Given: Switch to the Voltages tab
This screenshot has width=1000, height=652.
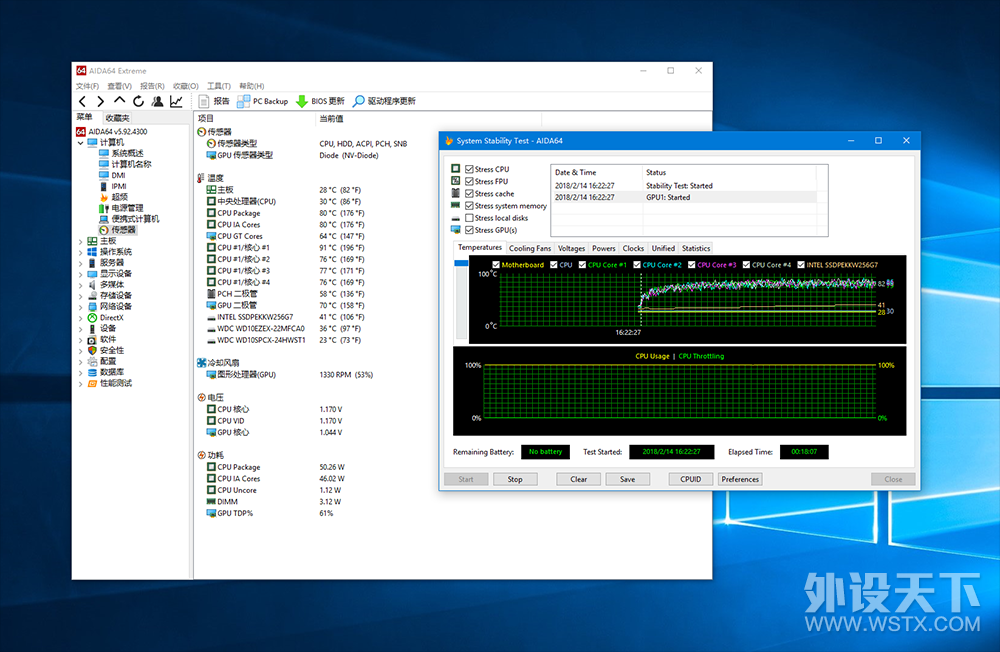Looking at the screenshot, I should pos(571,248).
